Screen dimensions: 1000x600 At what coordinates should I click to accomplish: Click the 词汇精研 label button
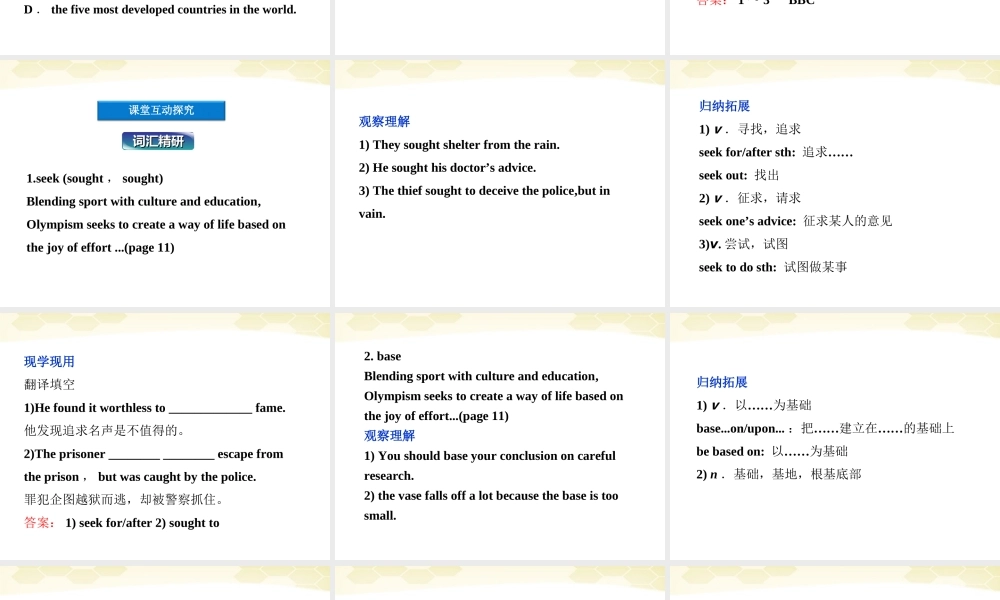[x=158, y=141]
